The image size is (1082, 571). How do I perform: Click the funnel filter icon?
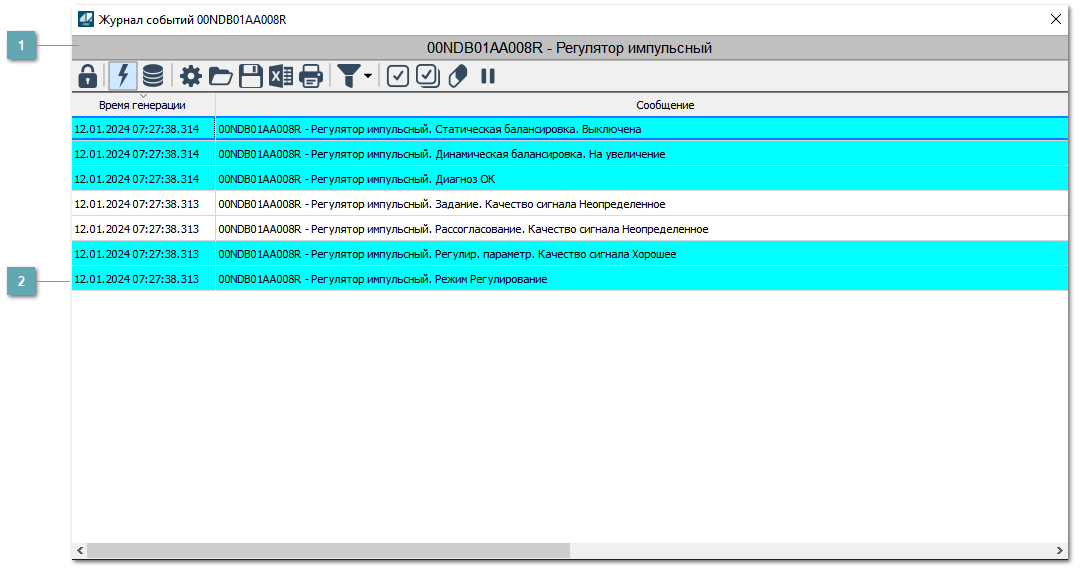point(348,76)
